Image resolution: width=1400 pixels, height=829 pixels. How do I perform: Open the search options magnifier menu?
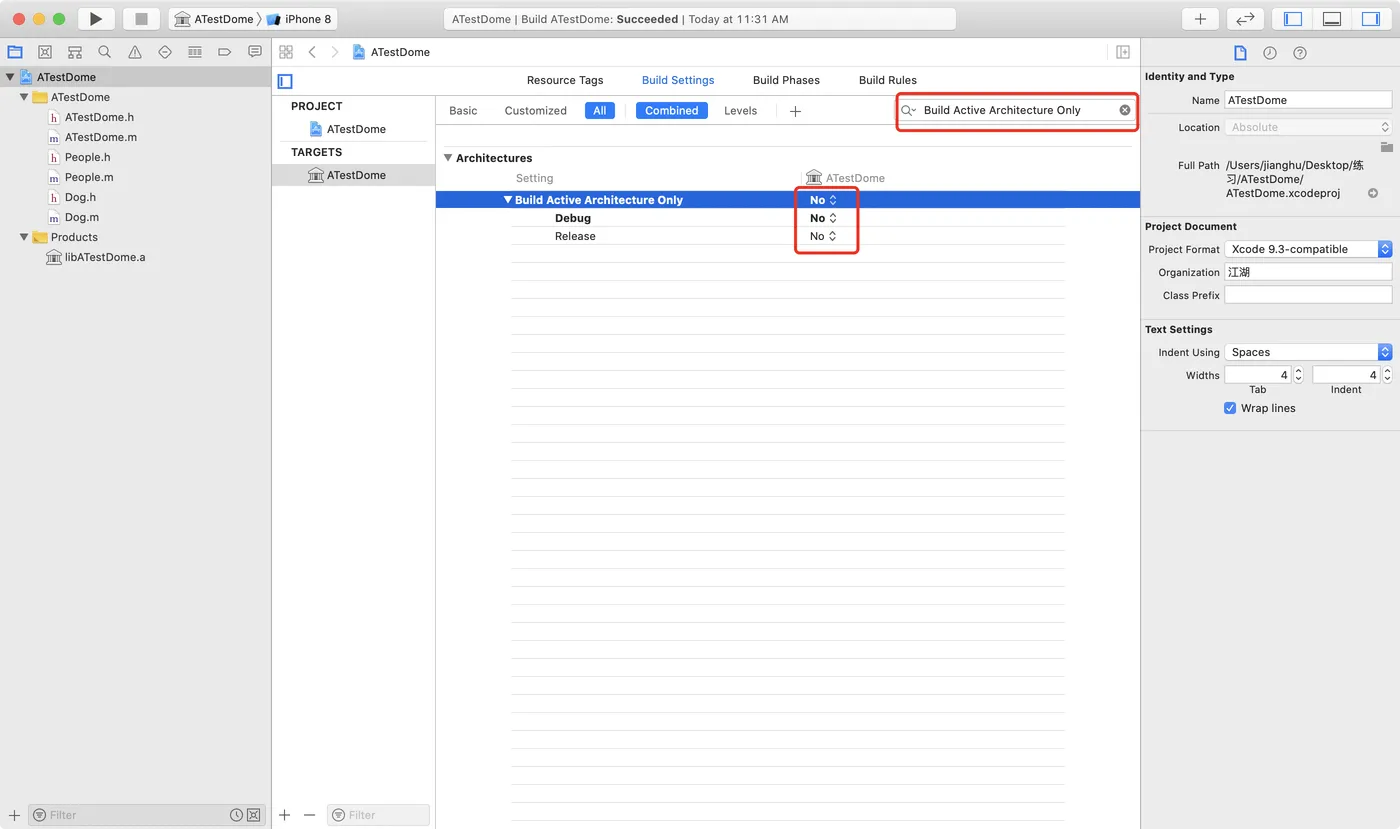point(909,110)
